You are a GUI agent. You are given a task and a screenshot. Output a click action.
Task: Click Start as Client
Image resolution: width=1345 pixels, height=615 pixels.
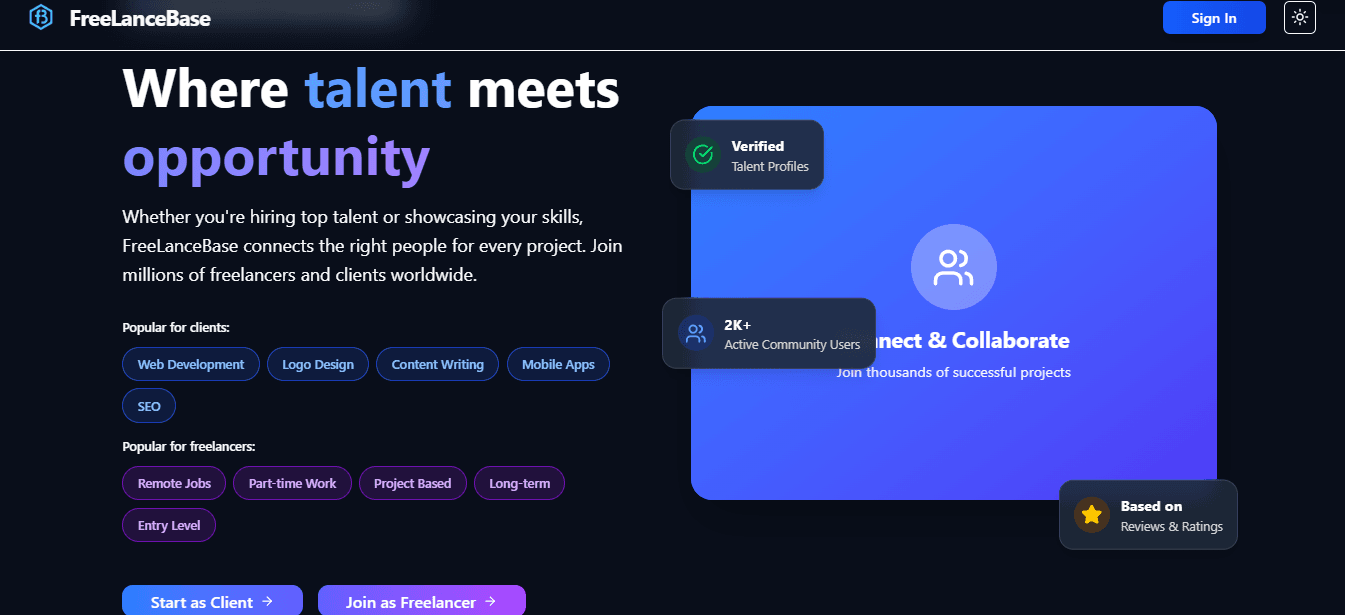[x=211, y=601]
